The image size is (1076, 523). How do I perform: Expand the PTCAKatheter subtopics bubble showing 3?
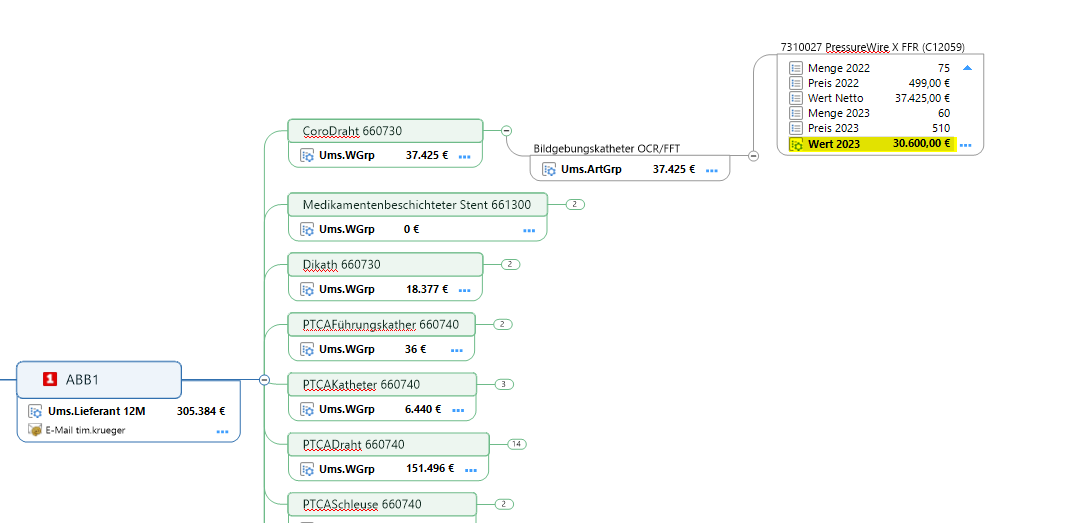pos(504,384)
